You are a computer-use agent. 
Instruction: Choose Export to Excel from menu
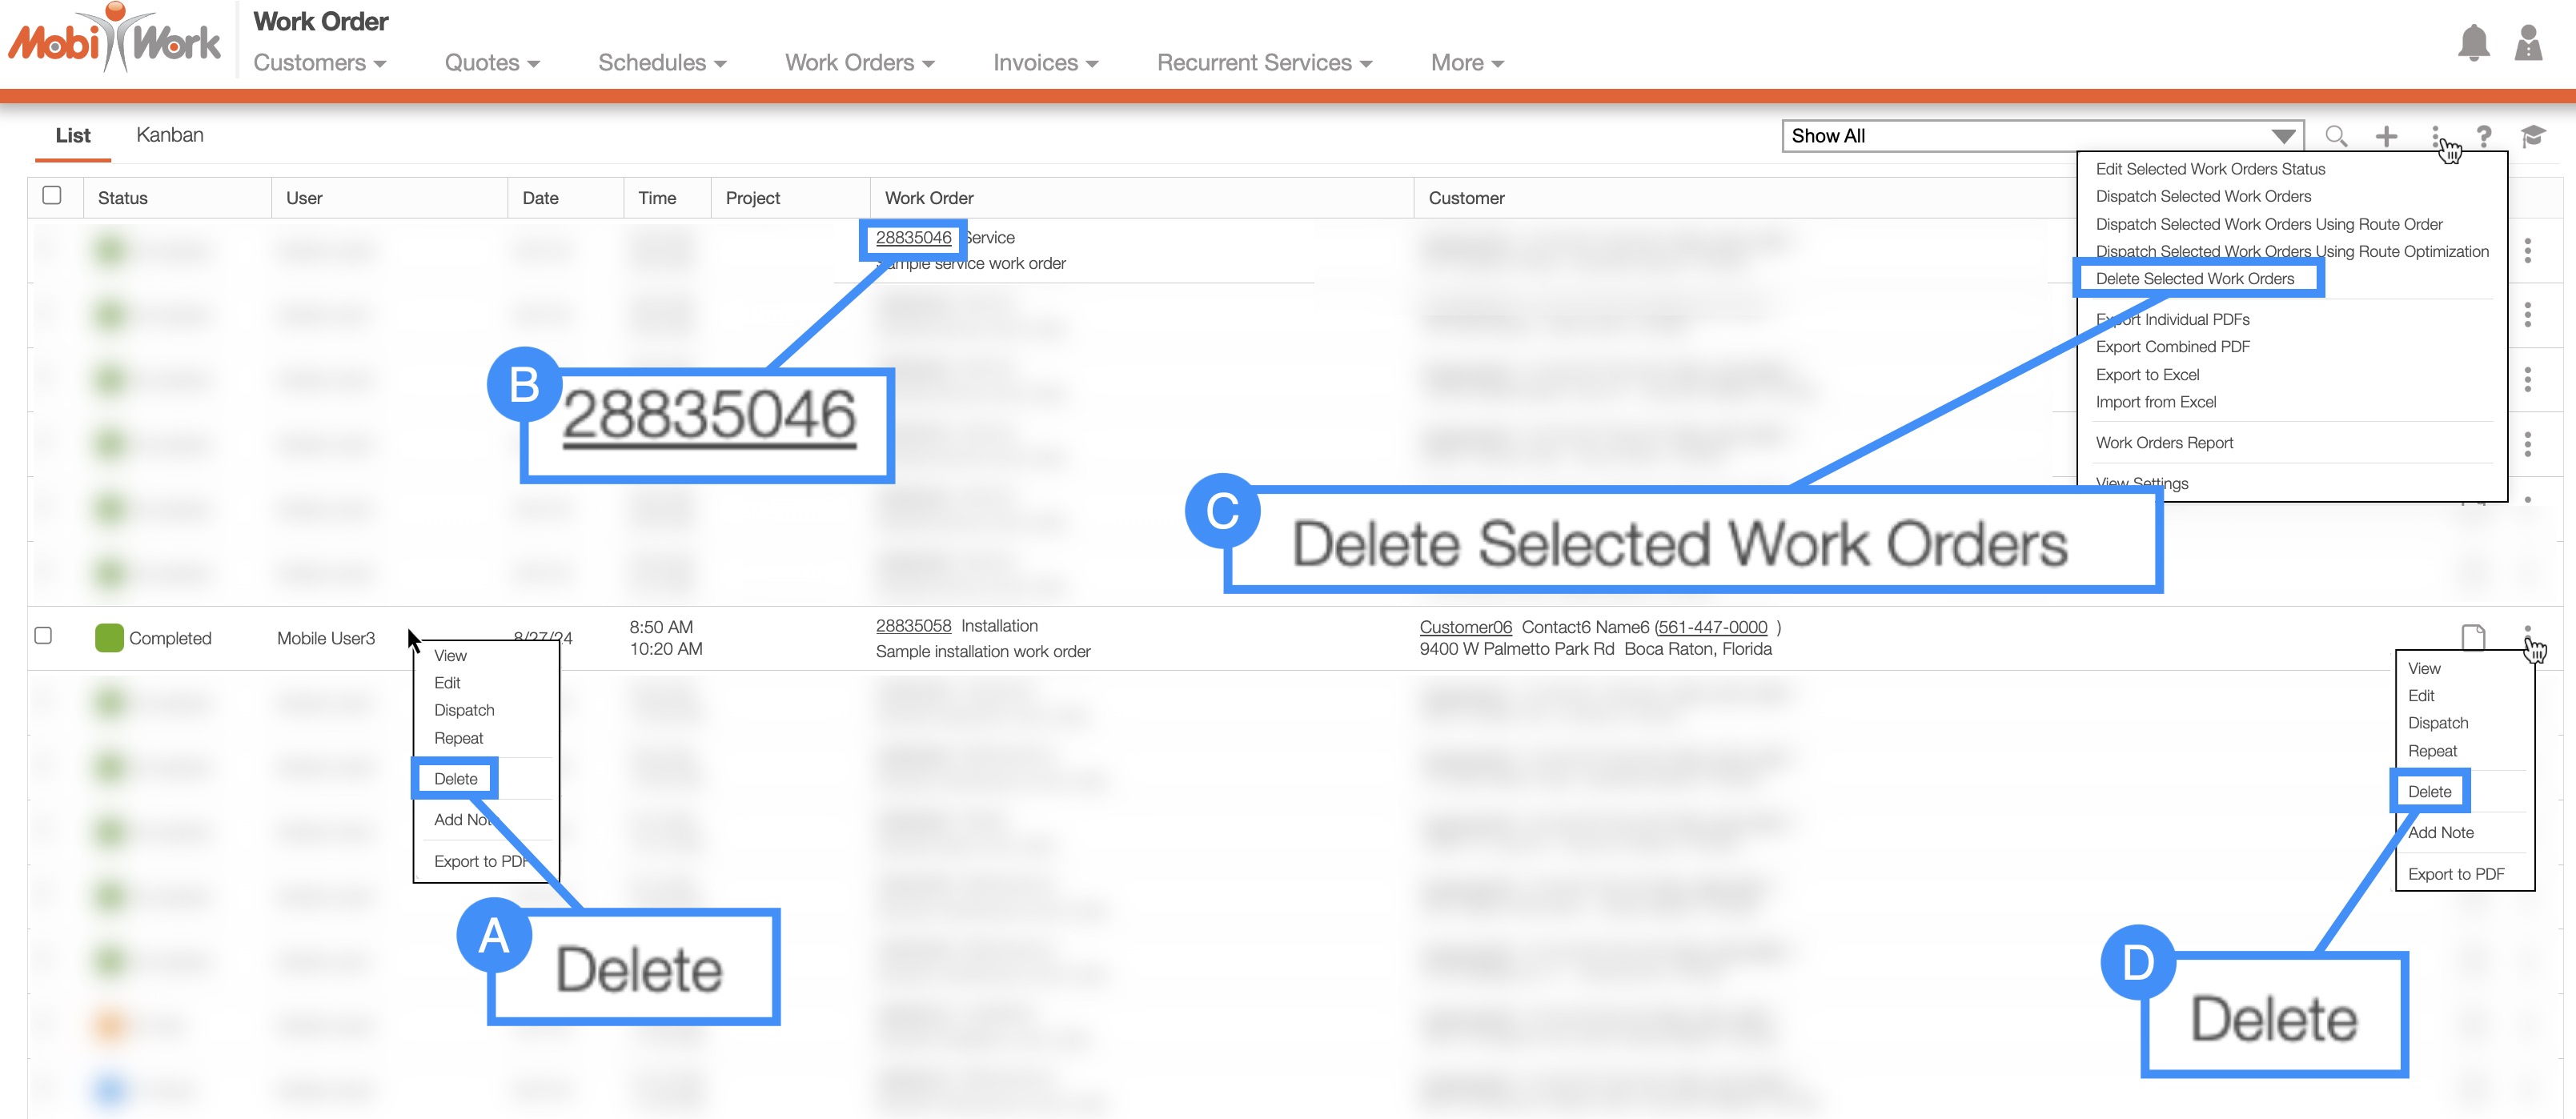coord(2147,375)
